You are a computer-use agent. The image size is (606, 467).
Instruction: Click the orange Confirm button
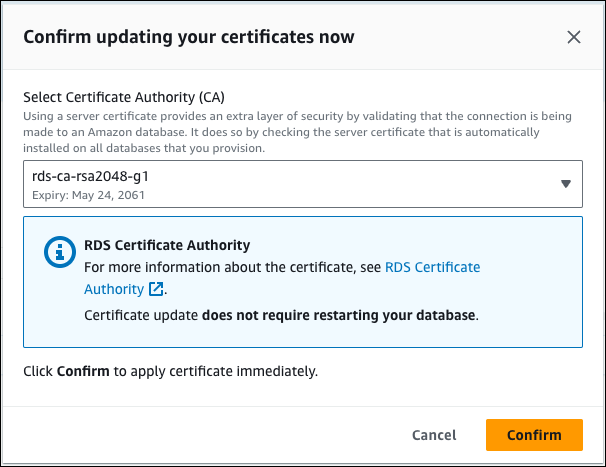tap(534, 435)
